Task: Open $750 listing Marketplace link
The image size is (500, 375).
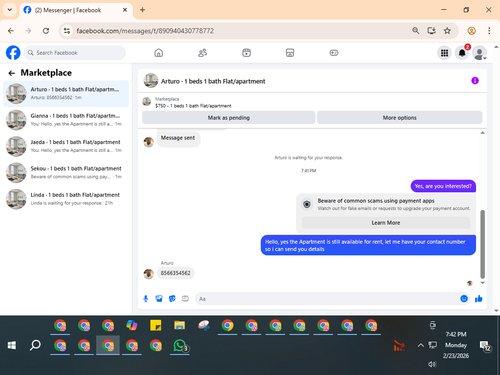Action: pyautogui.click(x=193, y=106)
